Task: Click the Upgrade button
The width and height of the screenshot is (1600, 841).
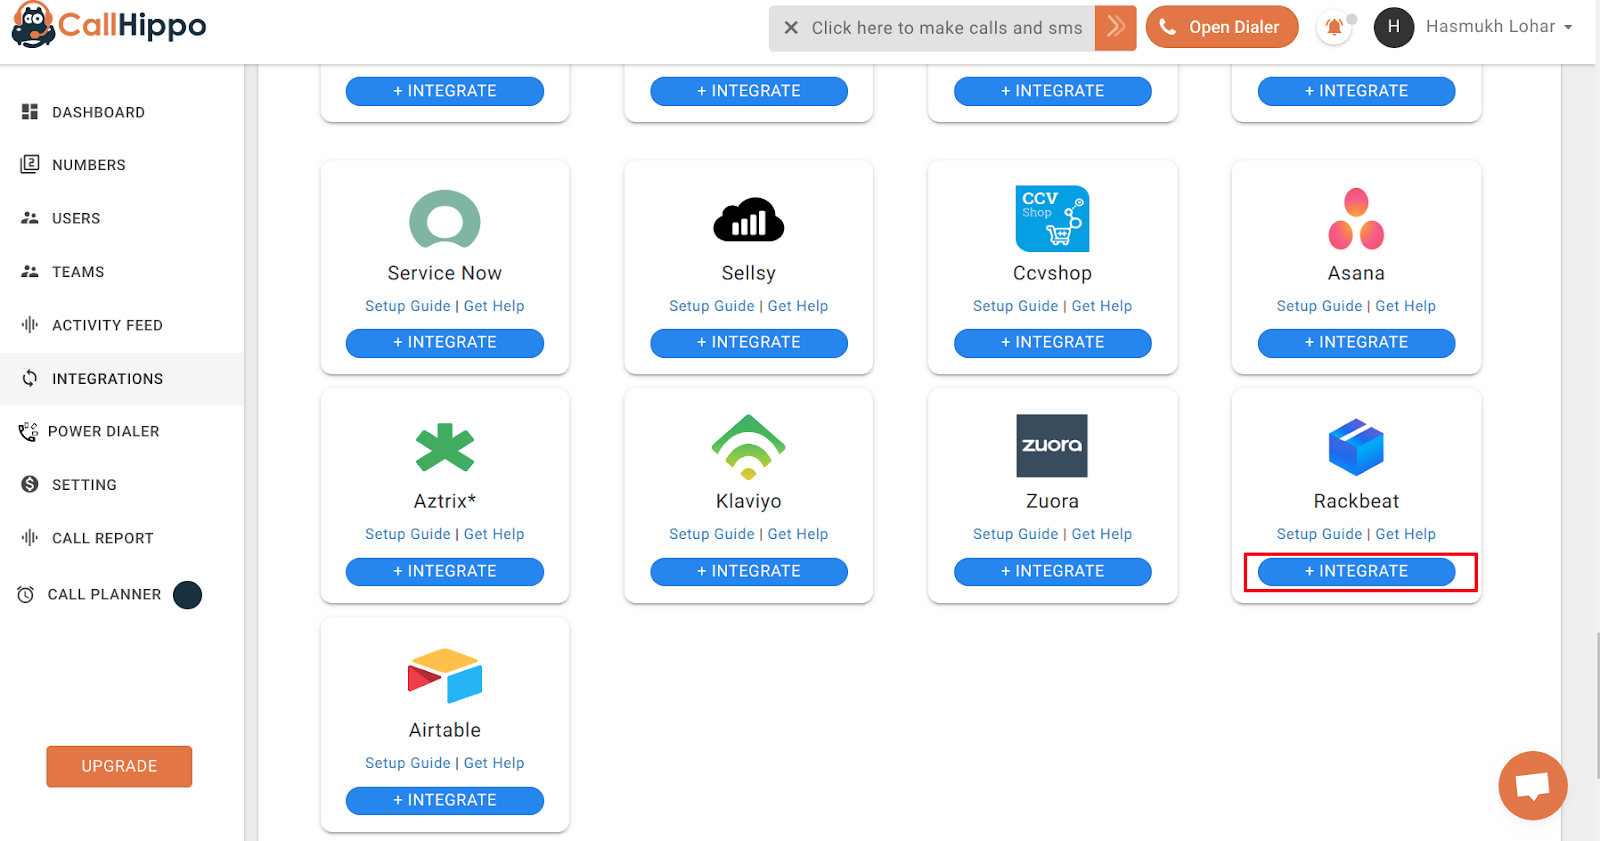Action: coord(119,766)
